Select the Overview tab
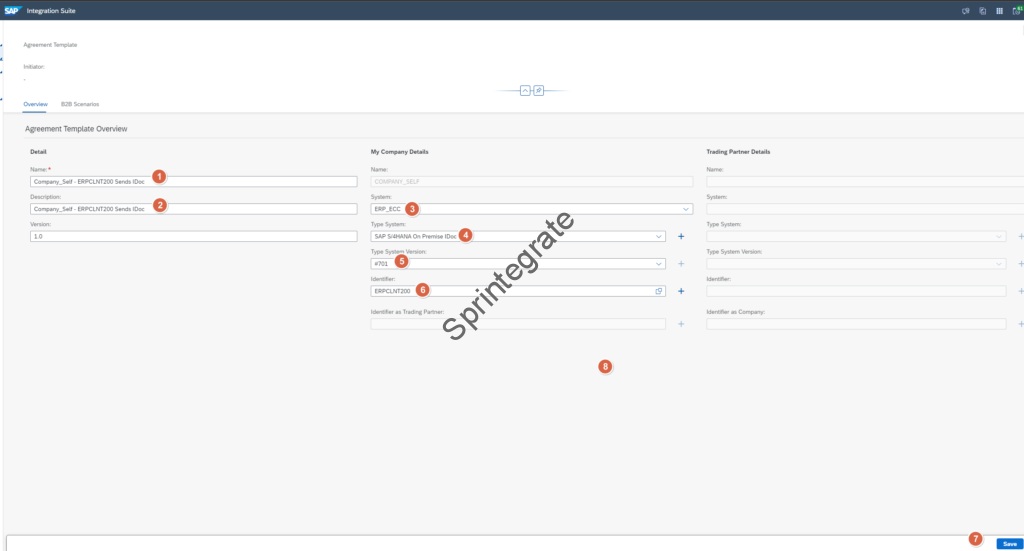 (x=35, y=104)
